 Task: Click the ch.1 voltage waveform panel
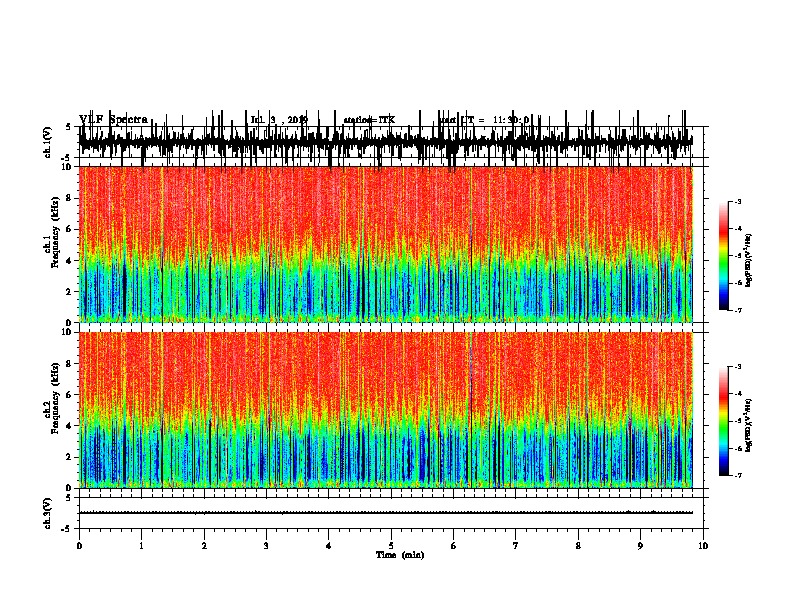pyautogui.click(x=390, y=142)
